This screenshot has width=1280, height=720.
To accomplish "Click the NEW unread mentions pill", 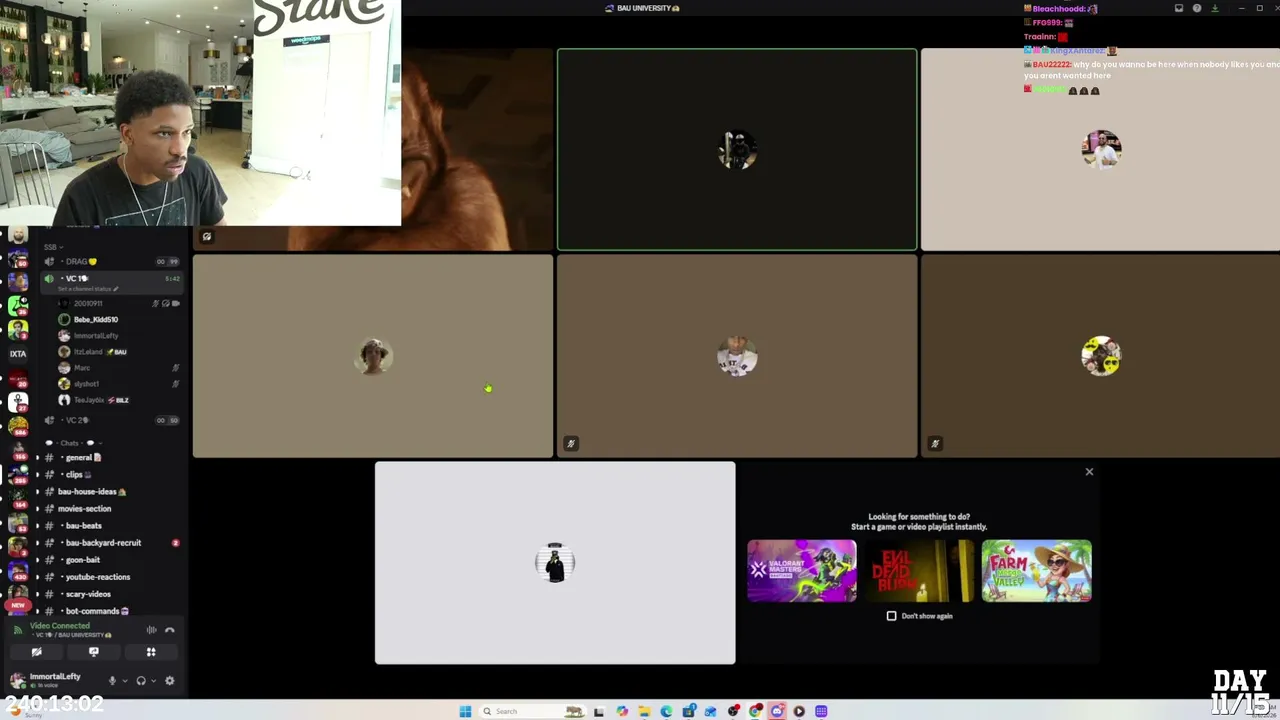I will pos(18,605).
